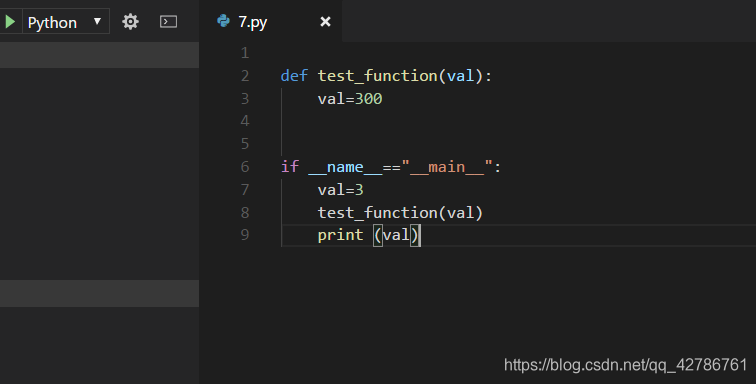Click 'val=3' on line 7

pos(340,190)
